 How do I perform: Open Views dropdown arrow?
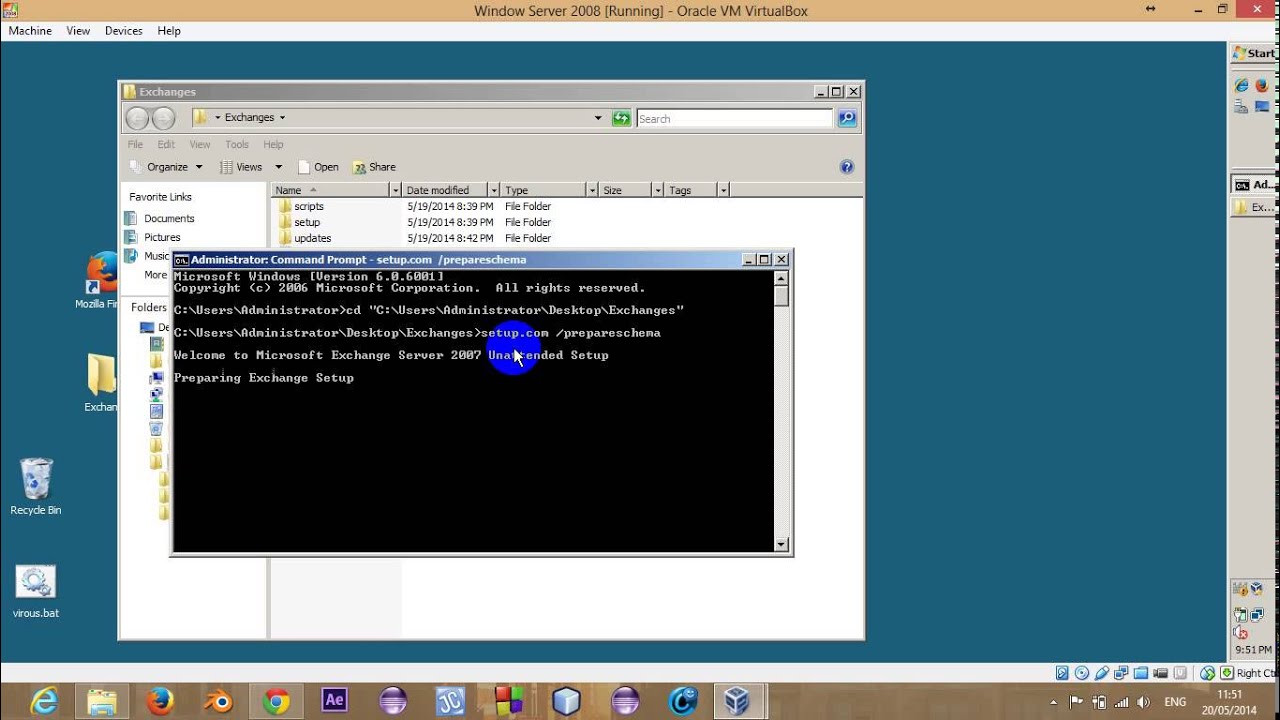[278, 167]
